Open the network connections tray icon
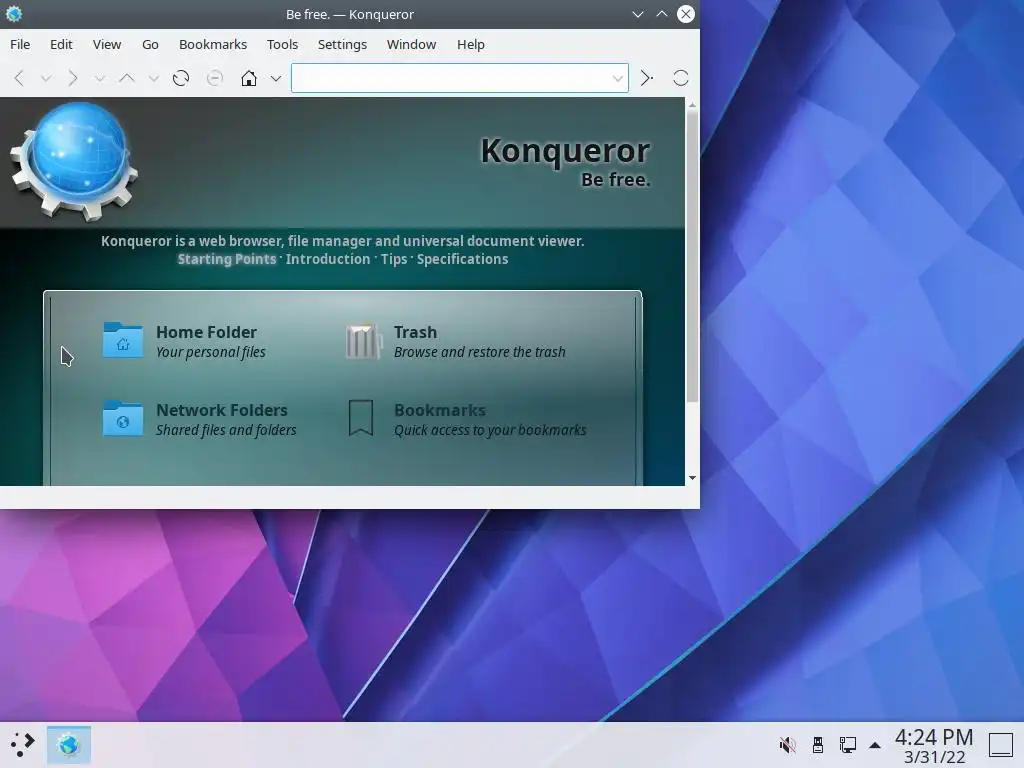 coord(848,744)
